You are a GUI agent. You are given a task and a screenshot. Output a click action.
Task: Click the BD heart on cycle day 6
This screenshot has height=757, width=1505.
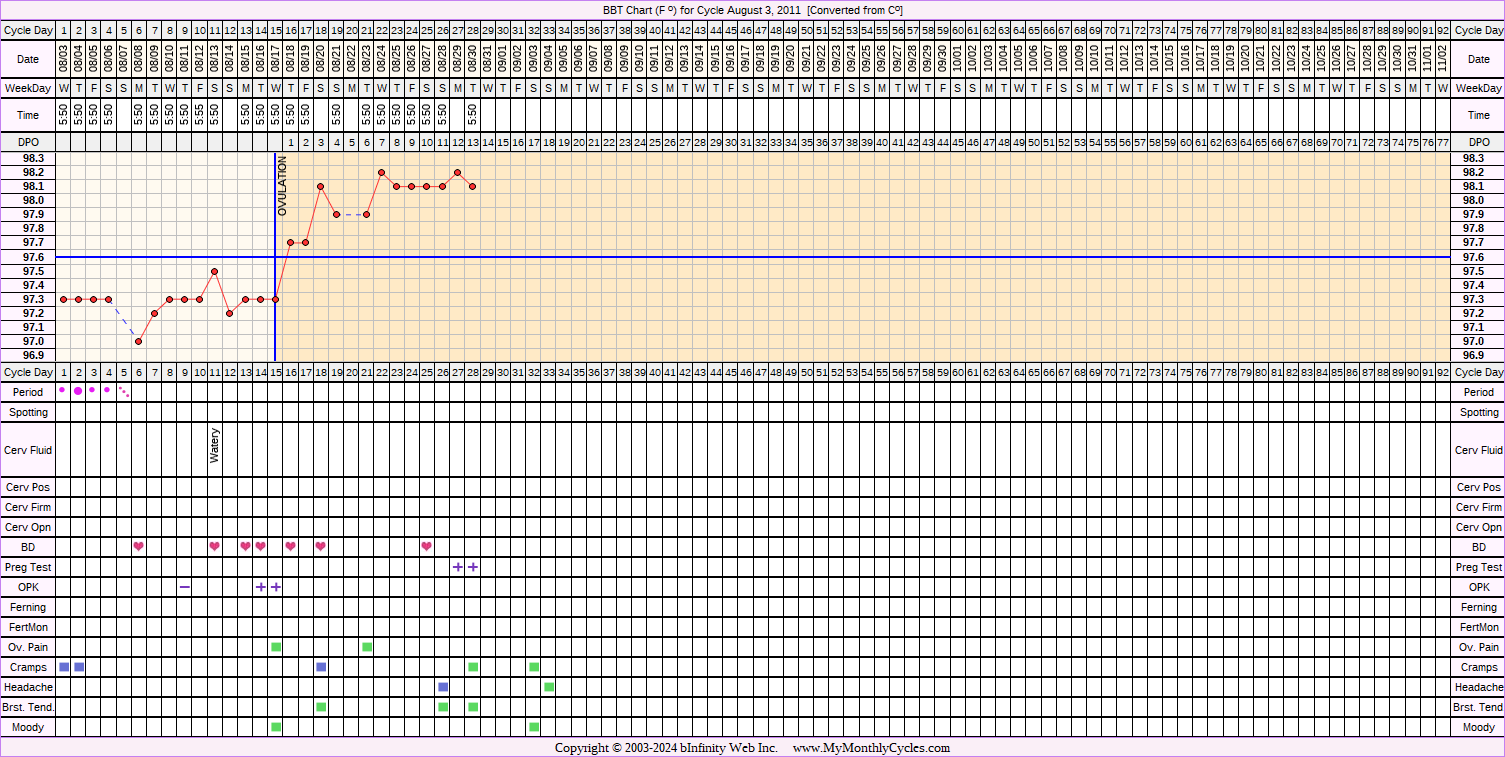[x=139, y=546]
